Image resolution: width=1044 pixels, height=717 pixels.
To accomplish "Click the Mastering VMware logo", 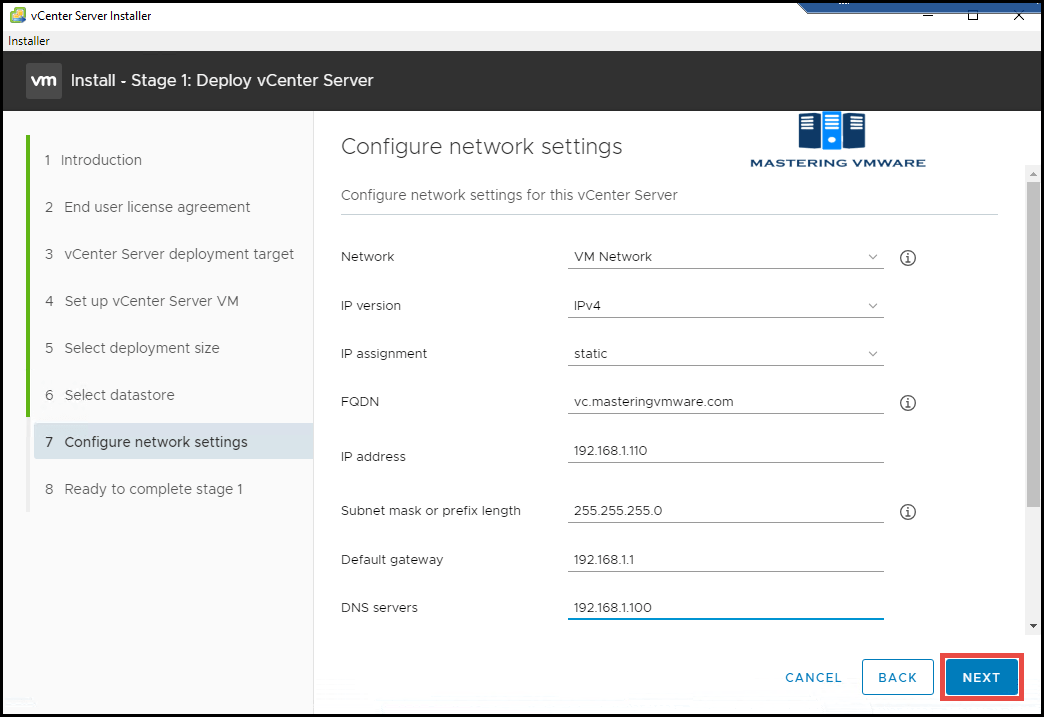I will pos(837,139).
